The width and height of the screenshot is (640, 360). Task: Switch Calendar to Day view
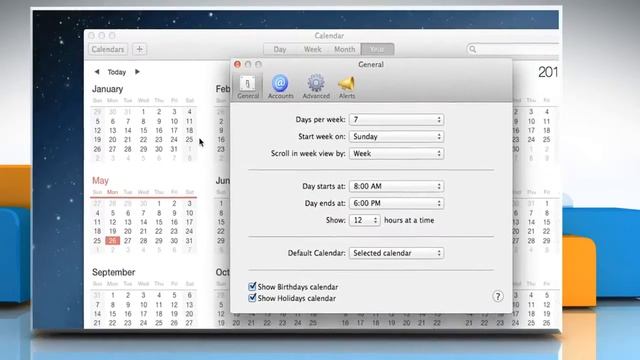point(280,49)
